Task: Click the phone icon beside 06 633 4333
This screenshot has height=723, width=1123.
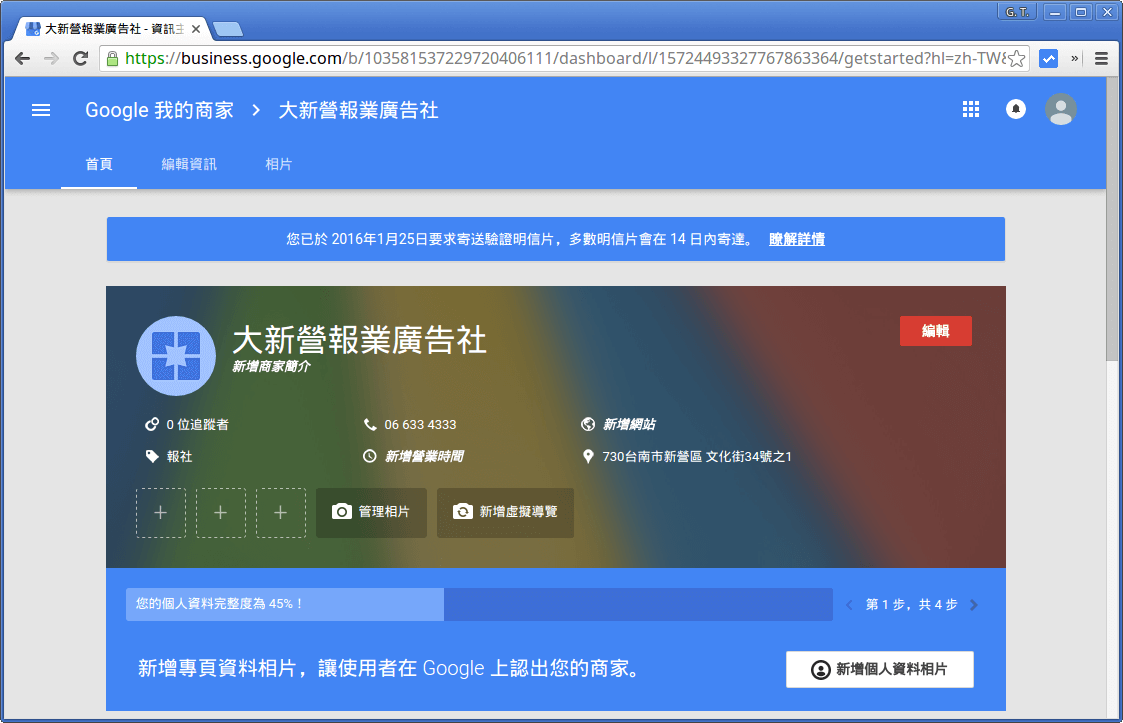Action: coord(371,424)
